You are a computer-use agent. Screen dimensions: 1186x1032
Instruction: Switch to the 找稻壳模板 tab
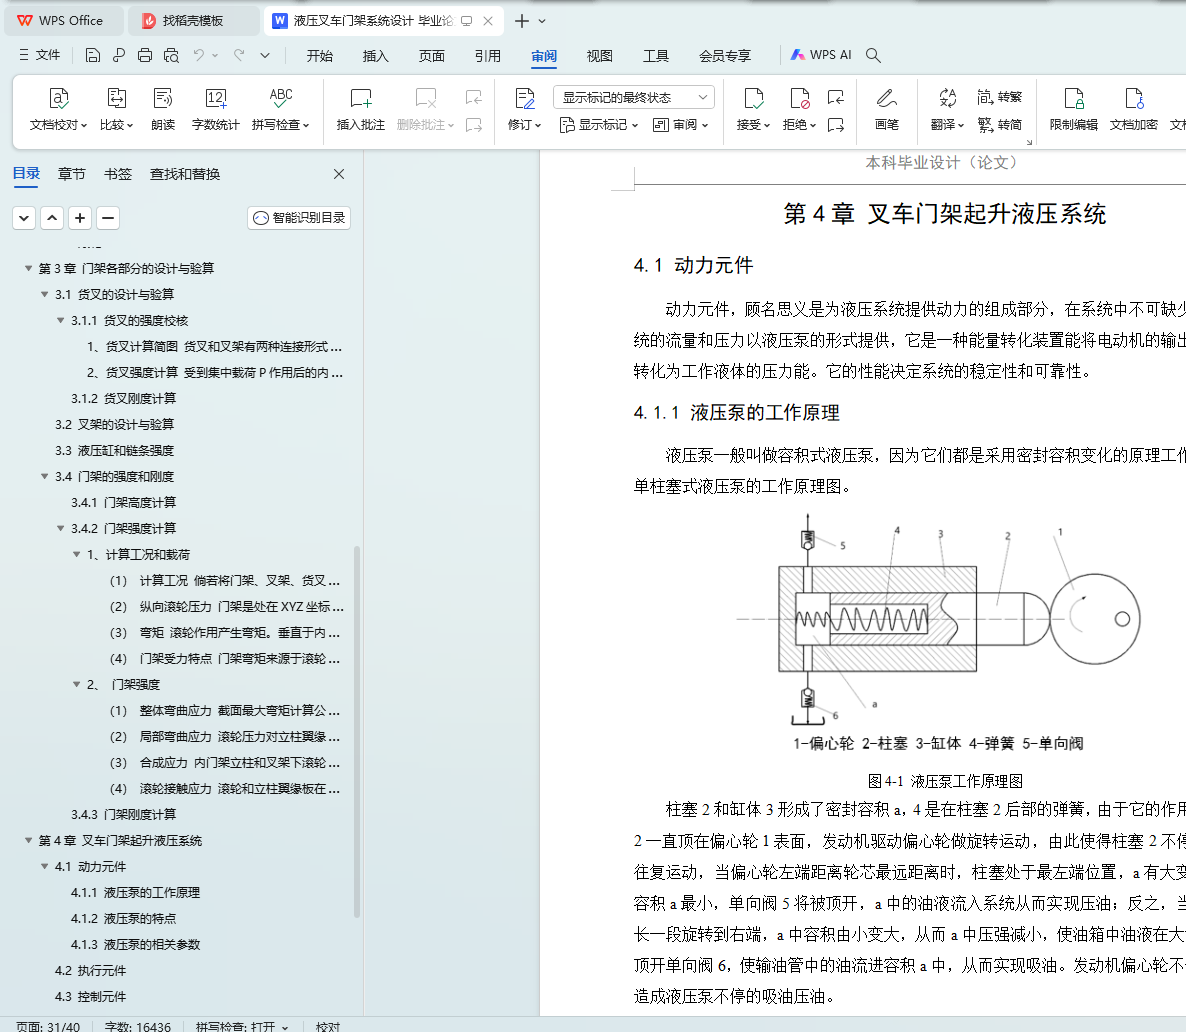click(192, 20)
